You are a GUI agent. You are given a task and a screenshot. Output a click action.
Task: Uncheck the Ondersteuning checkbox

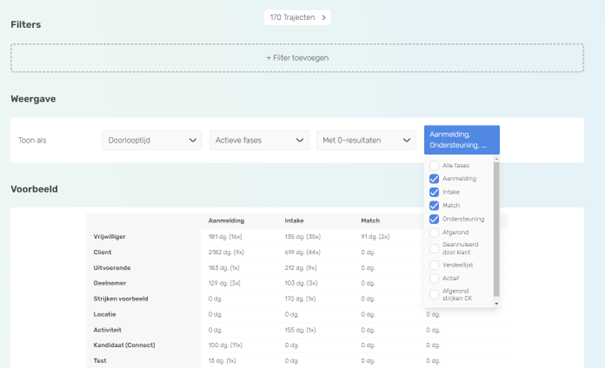(434, 219)
